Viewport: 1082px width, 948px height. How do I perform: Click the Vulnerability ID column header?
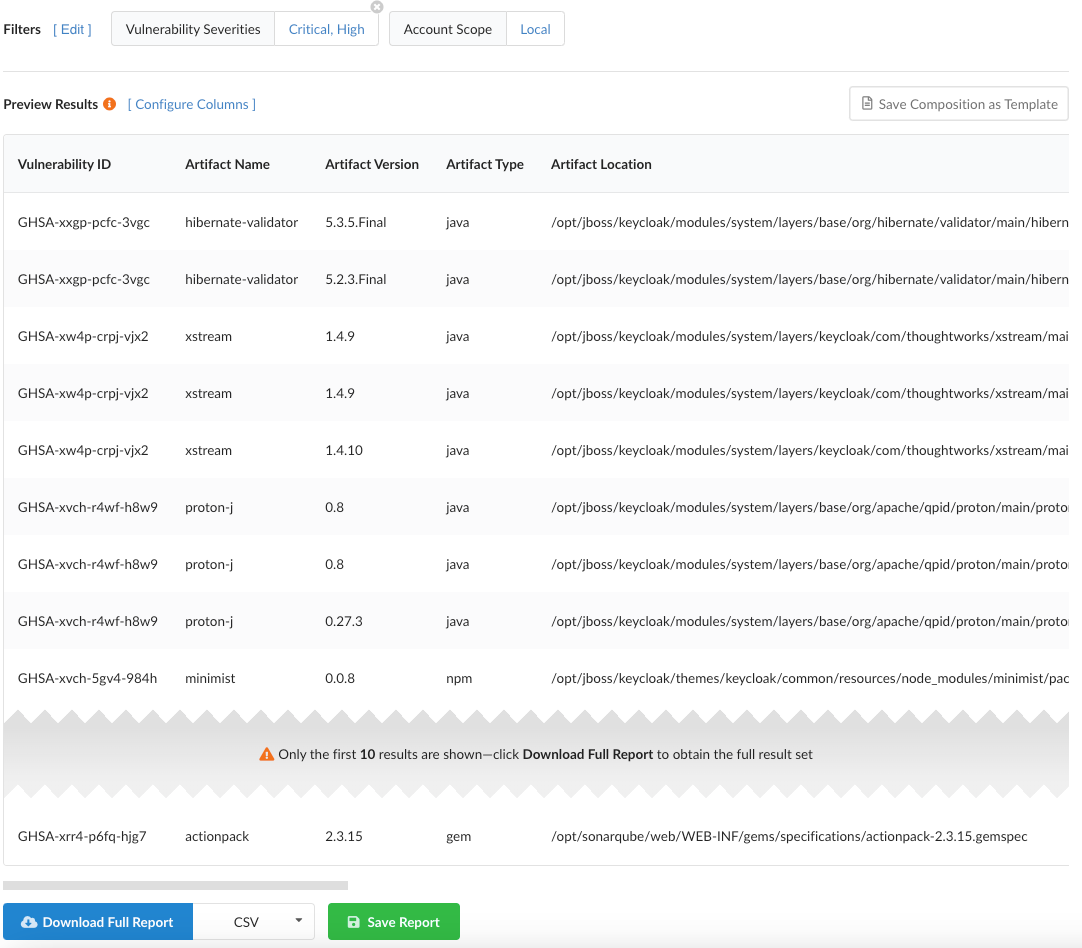click(x=64, y=164)
